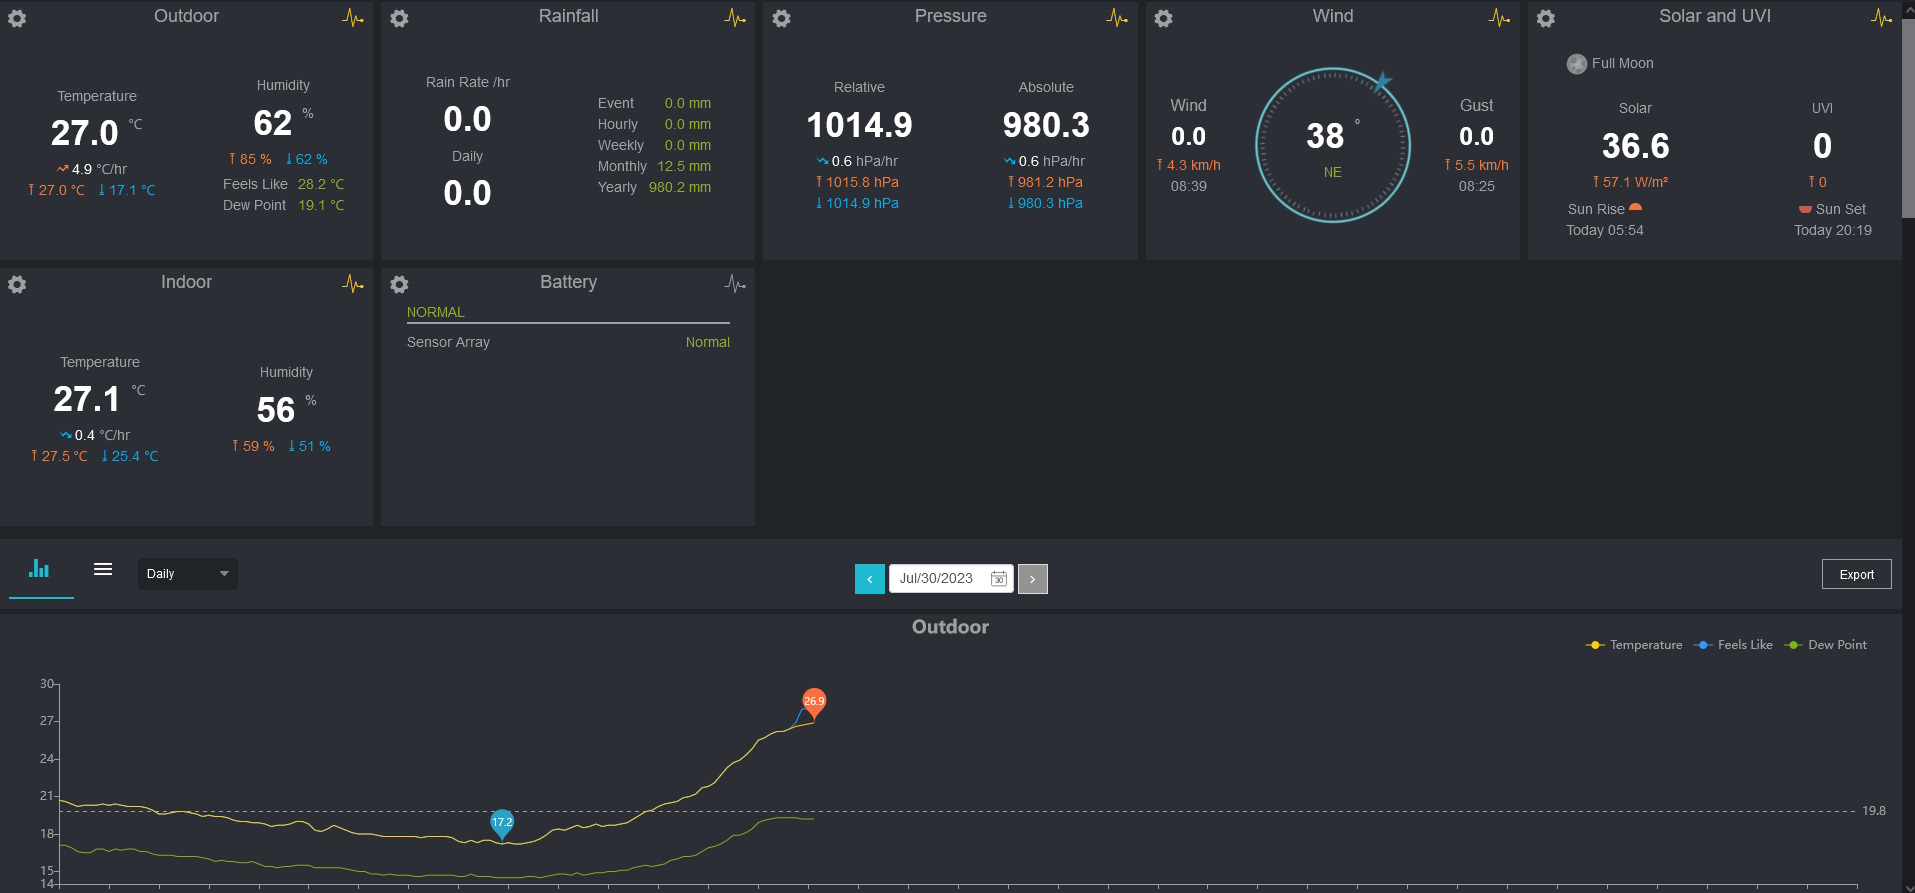The height and width of the screenshot is (893, 1915).
Task: Click the Gust max 5.5 km/h value
Action: [1476, 165]
